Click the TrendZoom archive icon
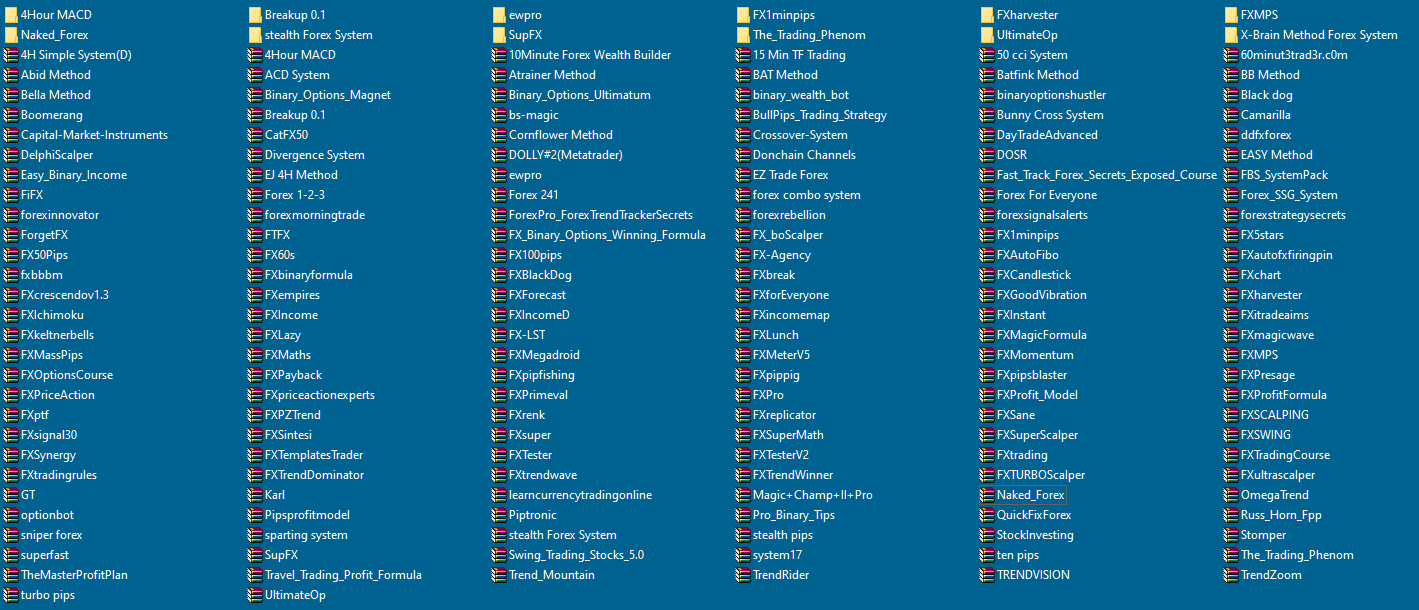 point(1231,575)
